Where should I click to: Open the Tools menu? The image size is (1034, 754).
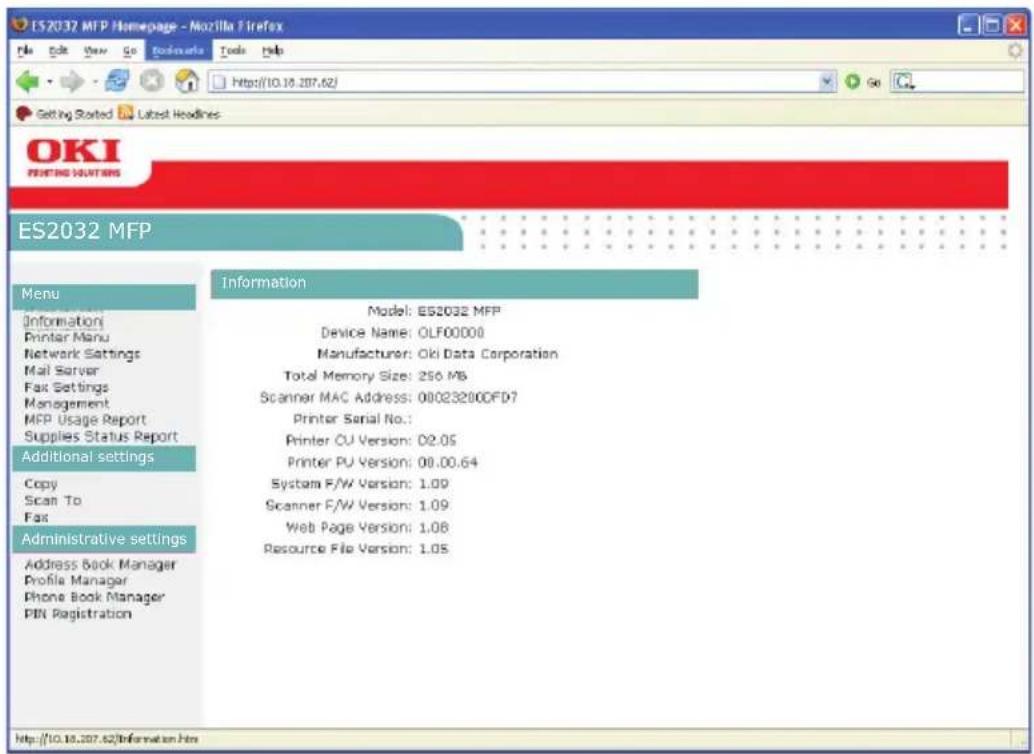tap(233, 50)
